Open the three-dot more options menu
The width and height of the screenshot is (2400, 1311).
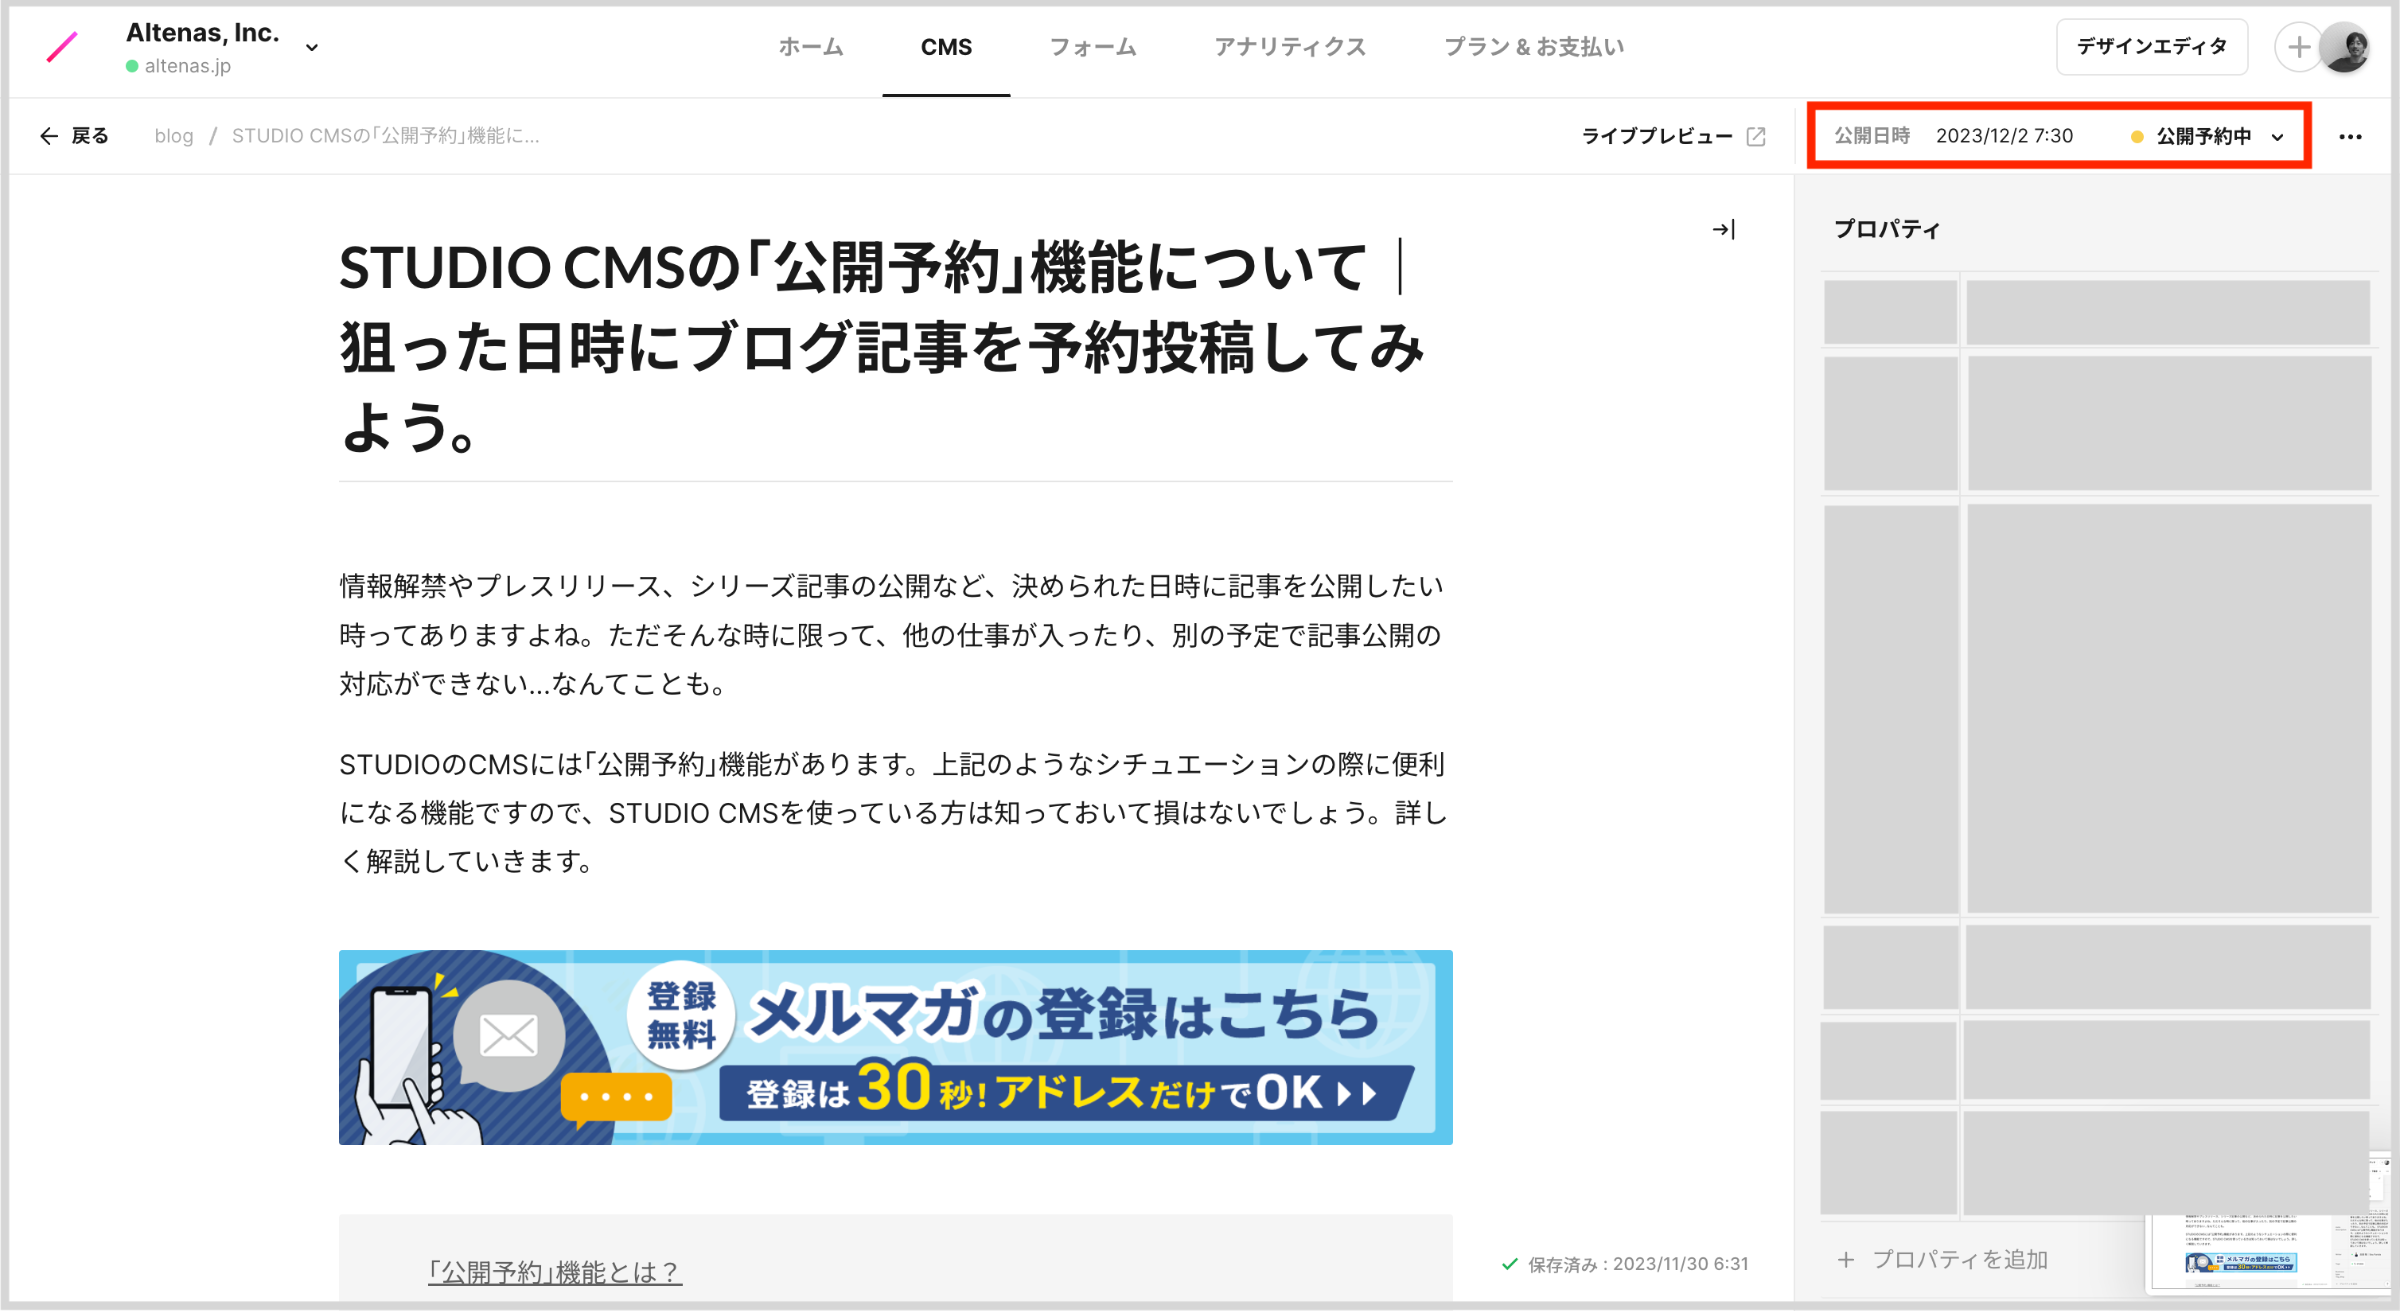tap(2350, 136)
